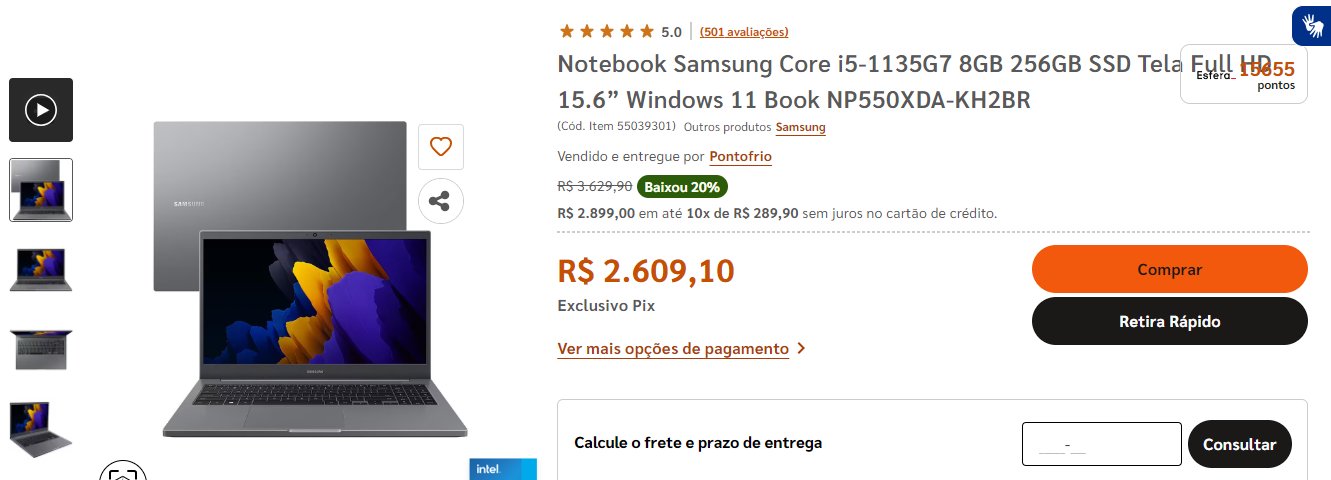Click the Retira Rápido button
Viewport: 1331px width, 480px height.
pos(1170,321)
